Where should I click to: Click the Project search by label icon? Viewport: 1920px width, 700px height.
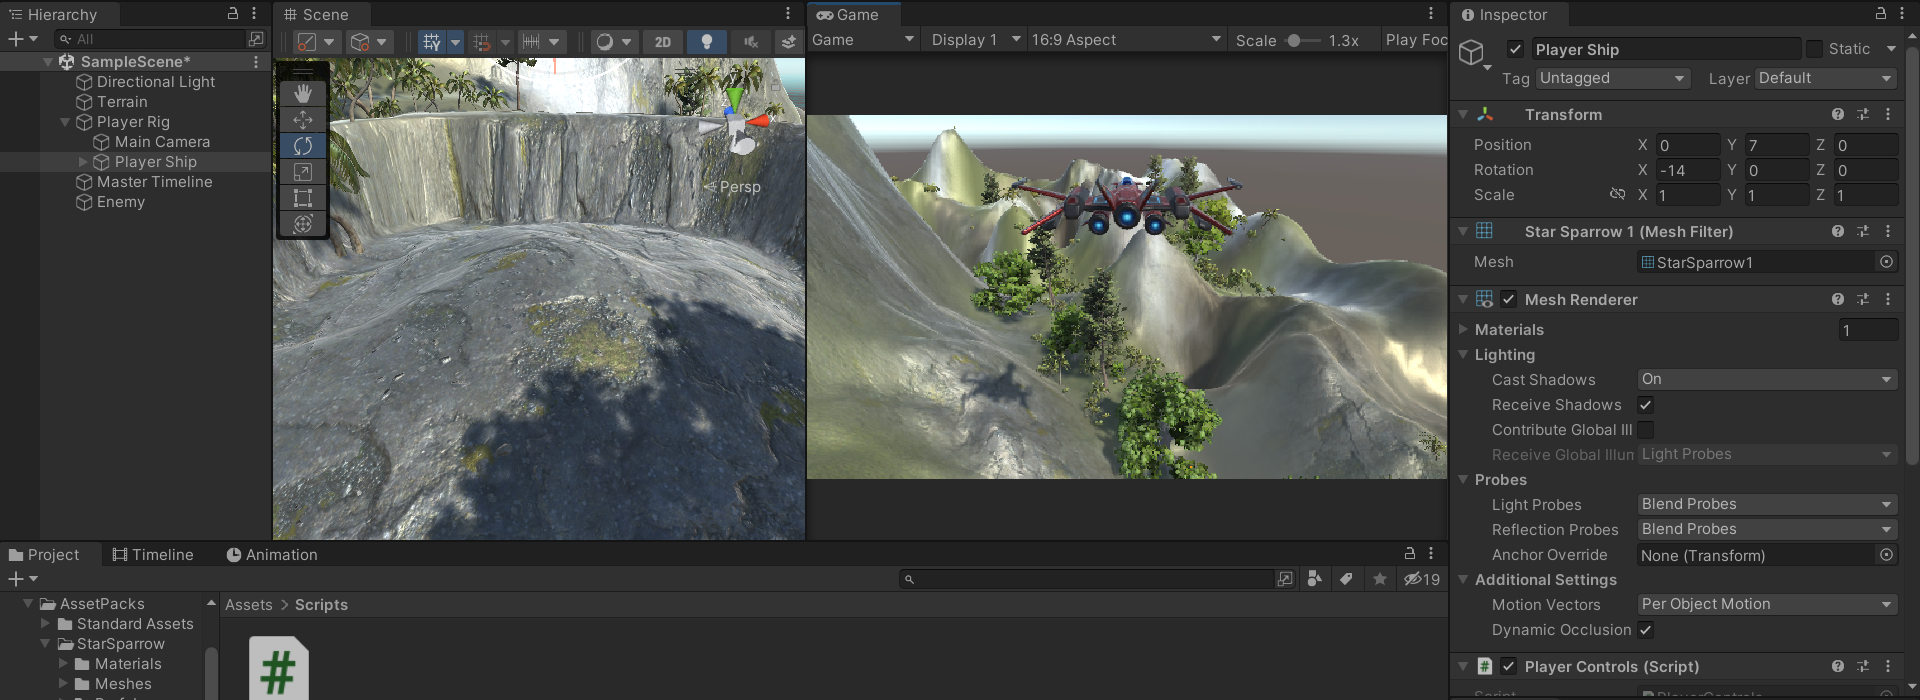[x=1347, y=579]
